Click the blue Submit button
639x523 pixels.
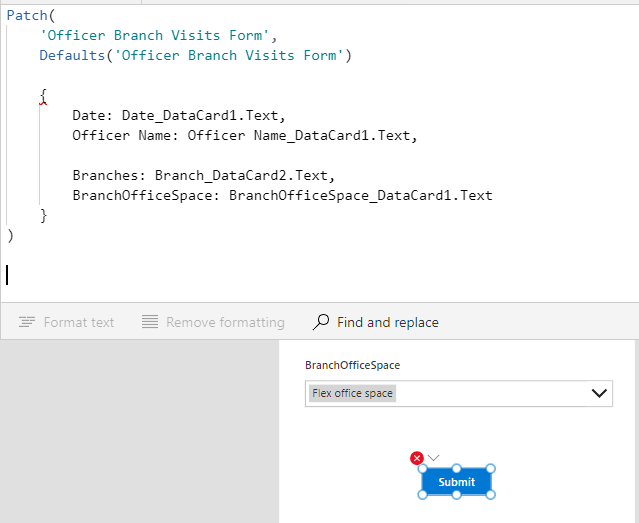456,482
